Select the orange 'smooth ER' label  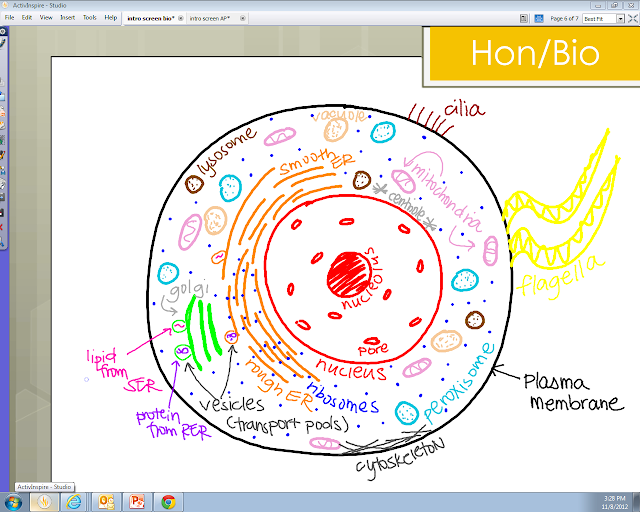point(317,161)
